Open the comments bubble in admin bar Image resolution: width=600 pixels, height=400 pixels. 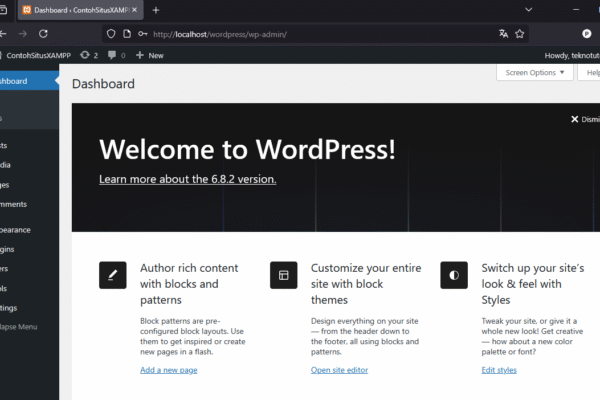pos(116,56)
